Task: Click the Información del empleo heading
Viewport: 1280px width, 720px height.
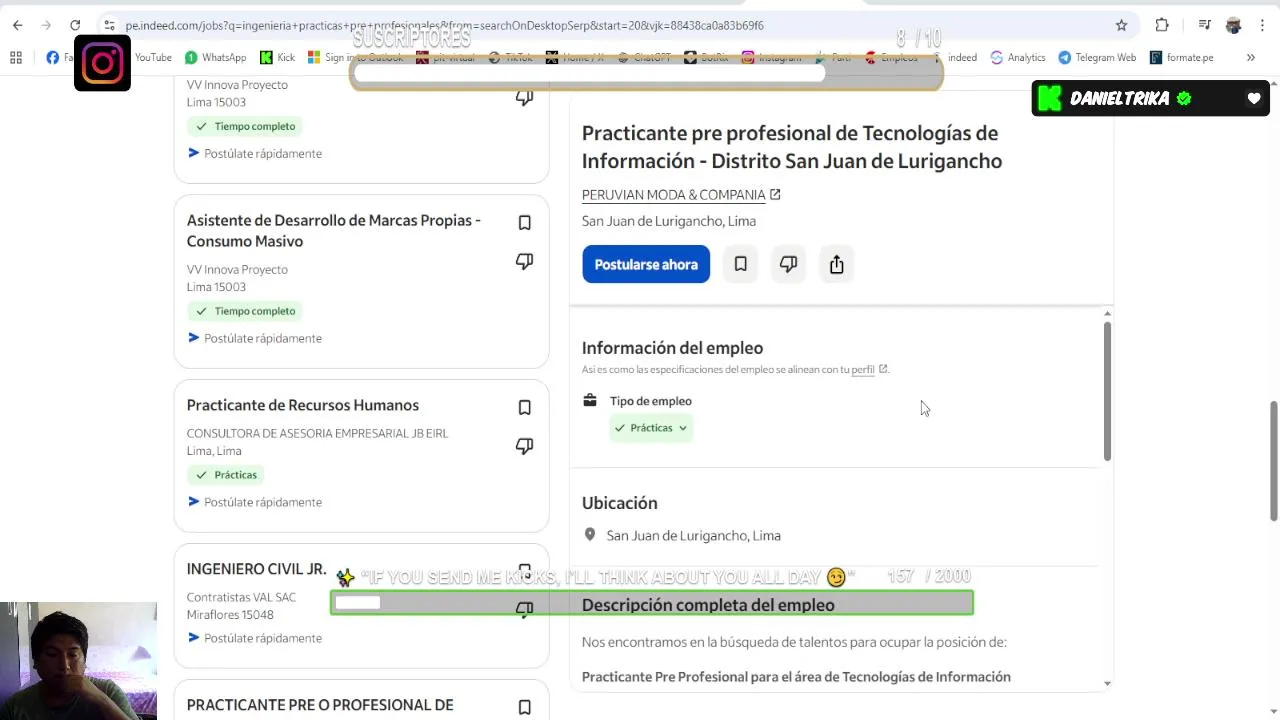Action: 672,348
